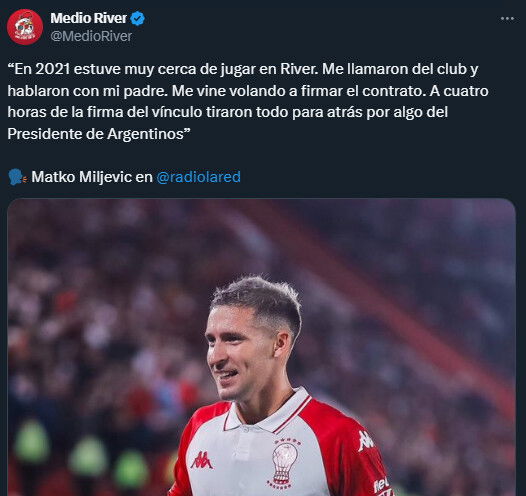Viewport: 526px width, 496px height.
Task: Click the Medio River display name
Action: click(x=89, y=18)
